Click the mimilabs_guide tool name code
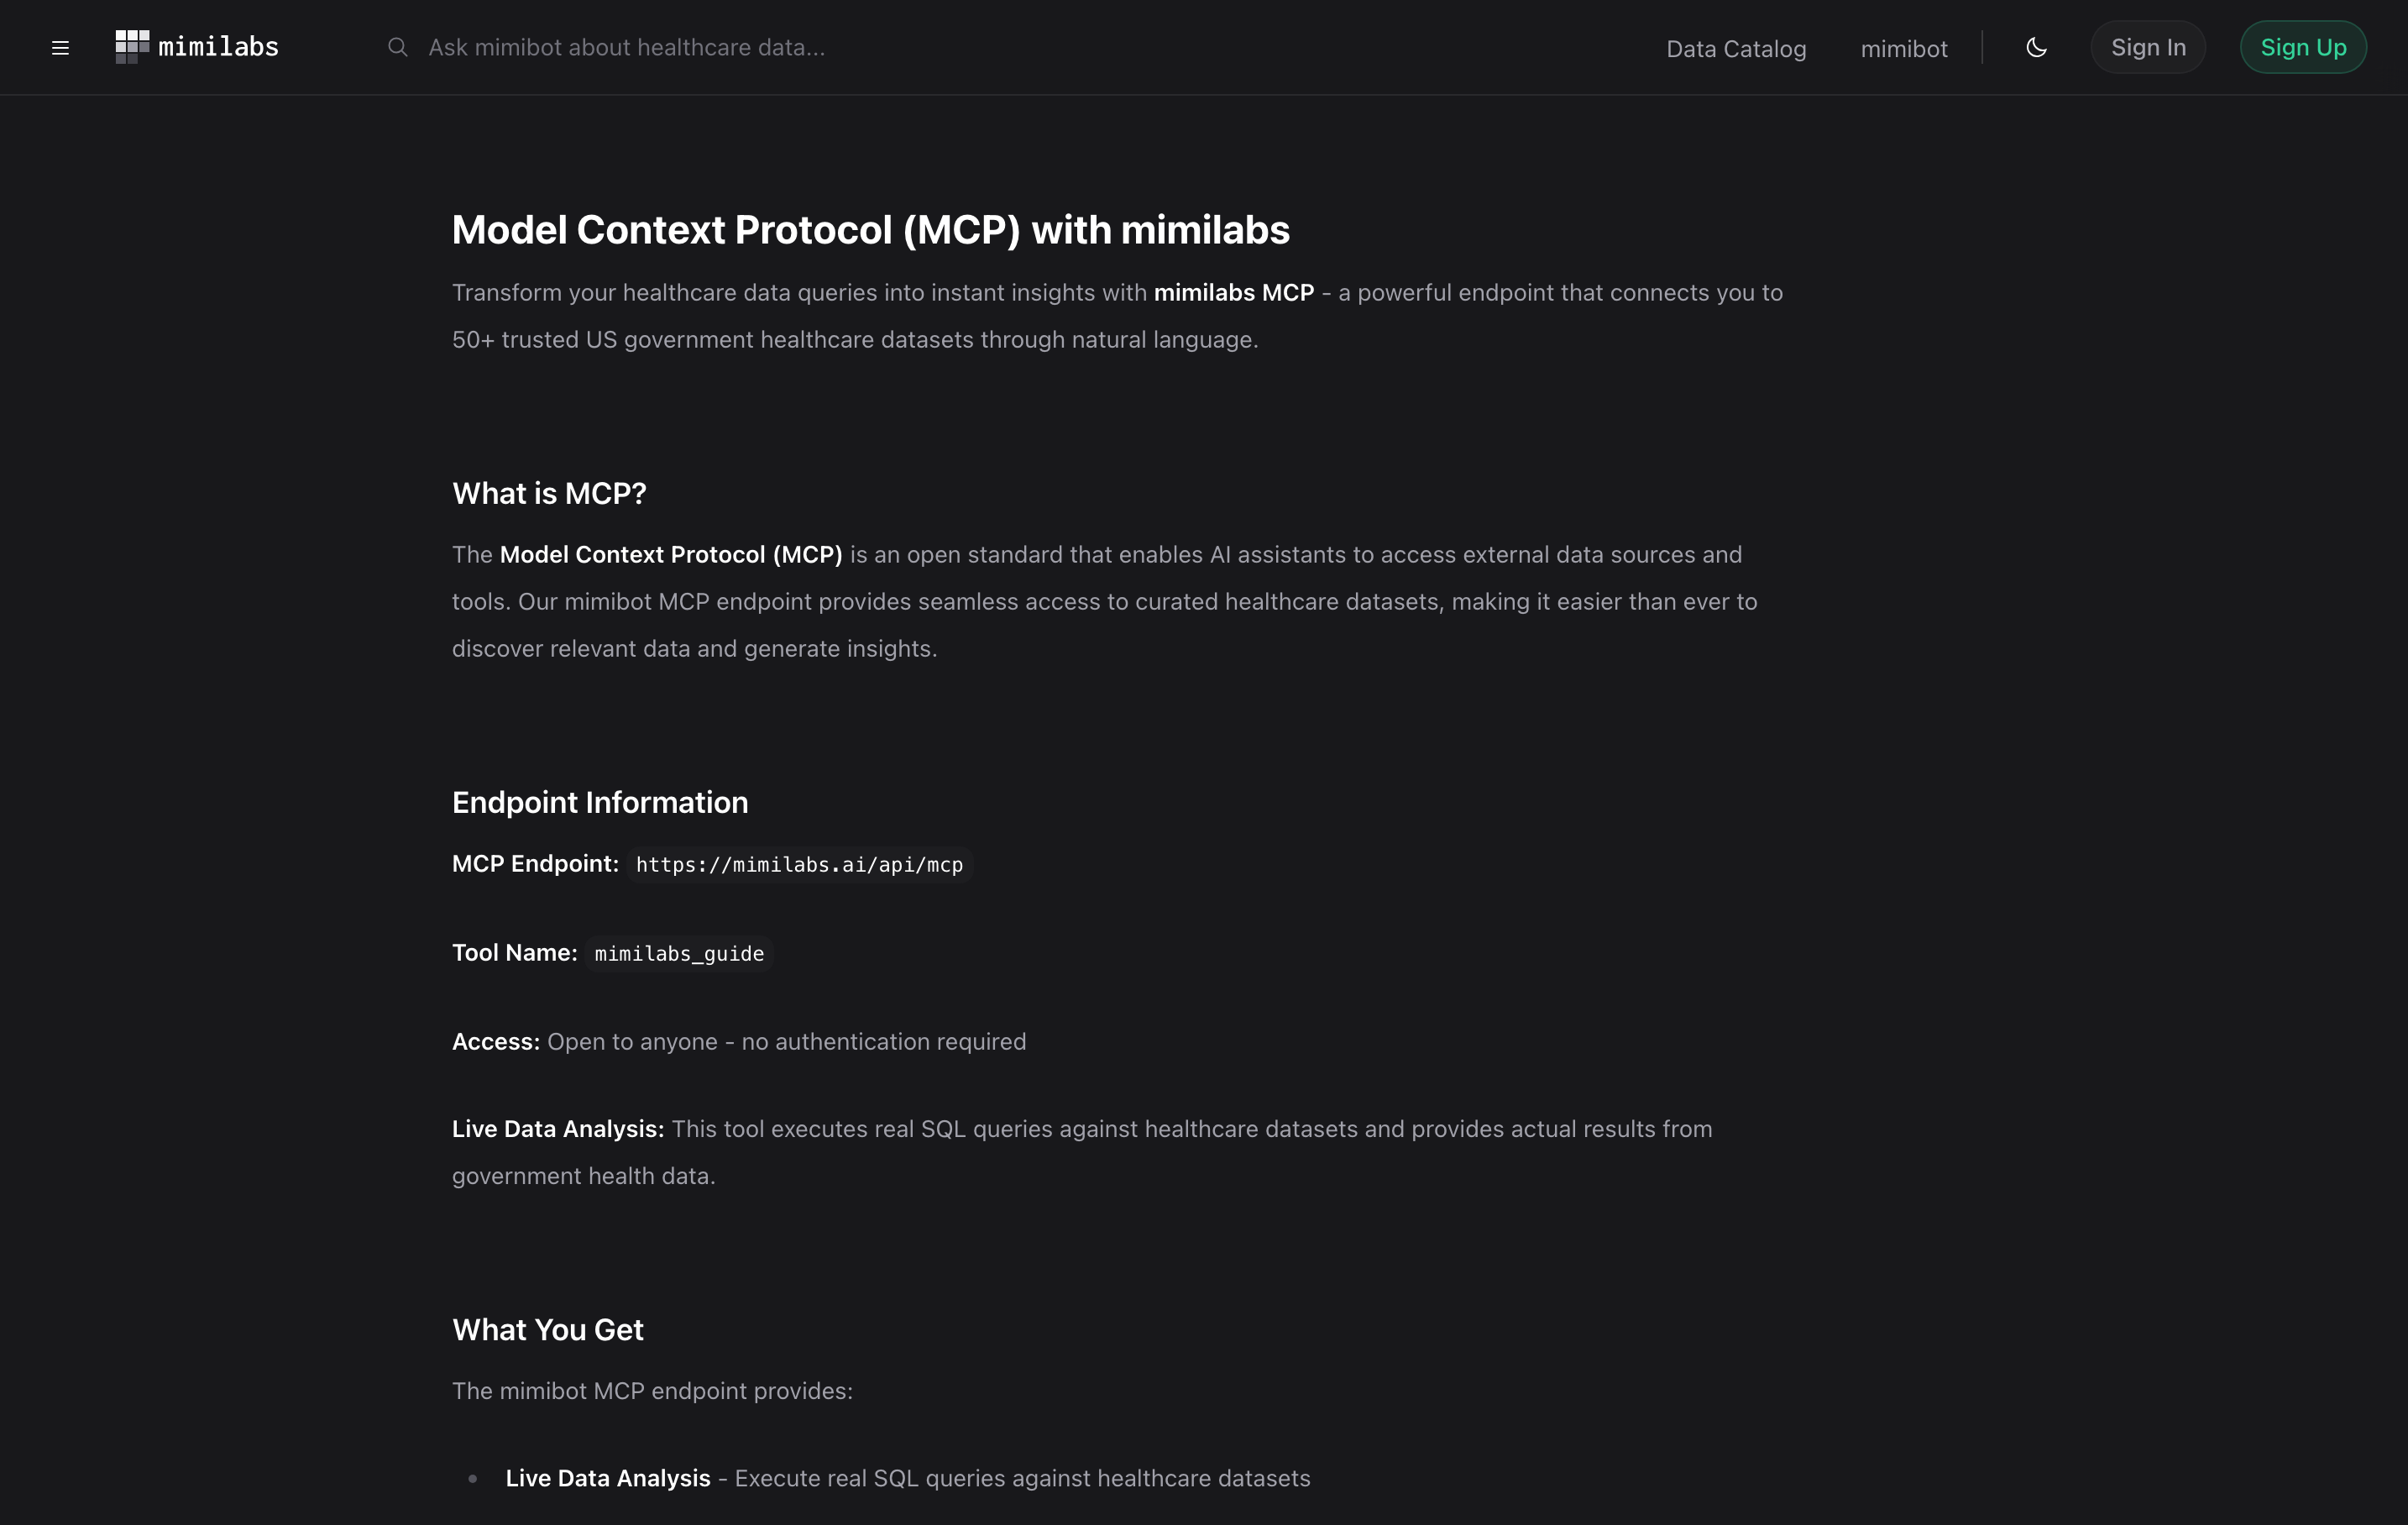 [679, 954]
